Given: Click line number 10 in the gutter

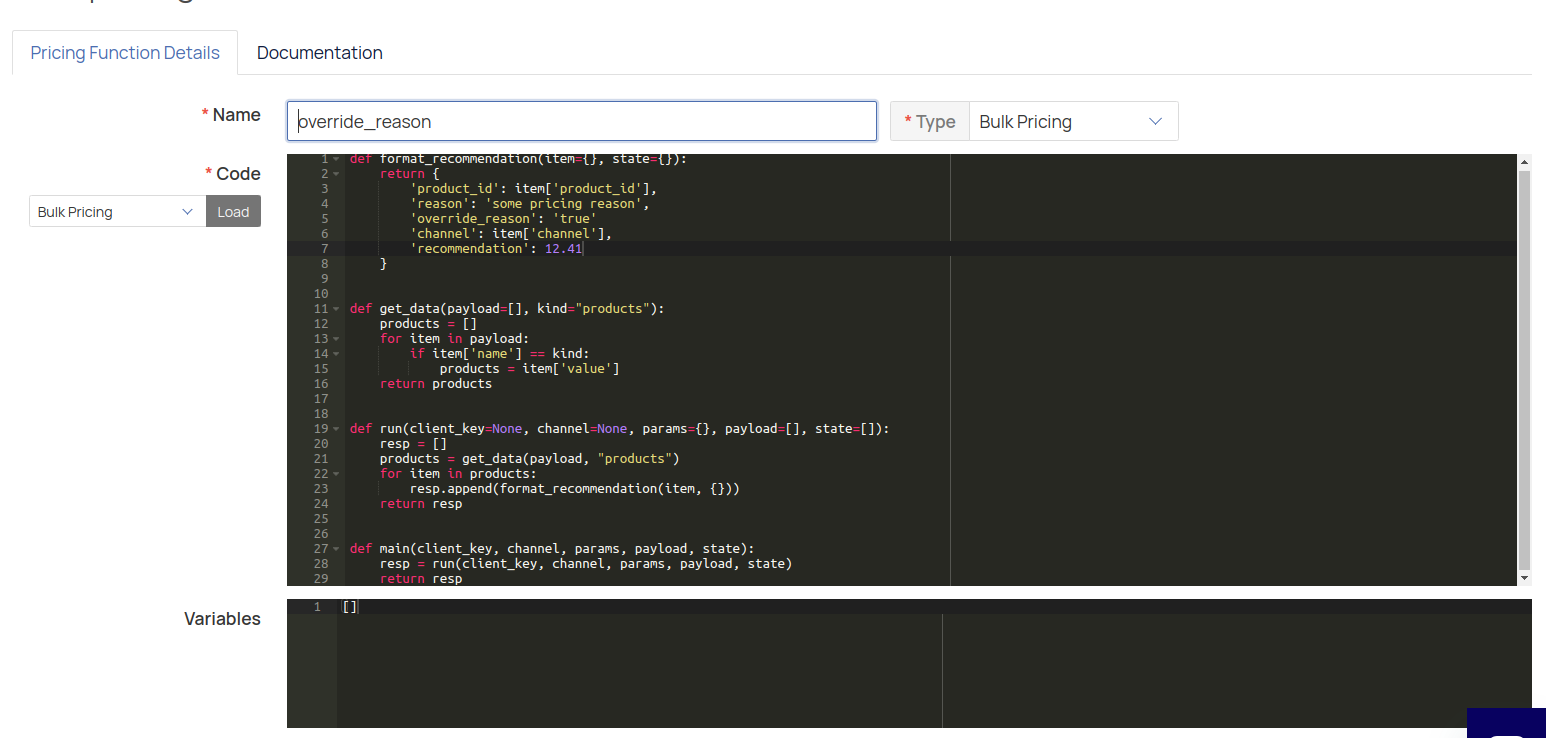Looking at the screenshot, I should [321, 294].
